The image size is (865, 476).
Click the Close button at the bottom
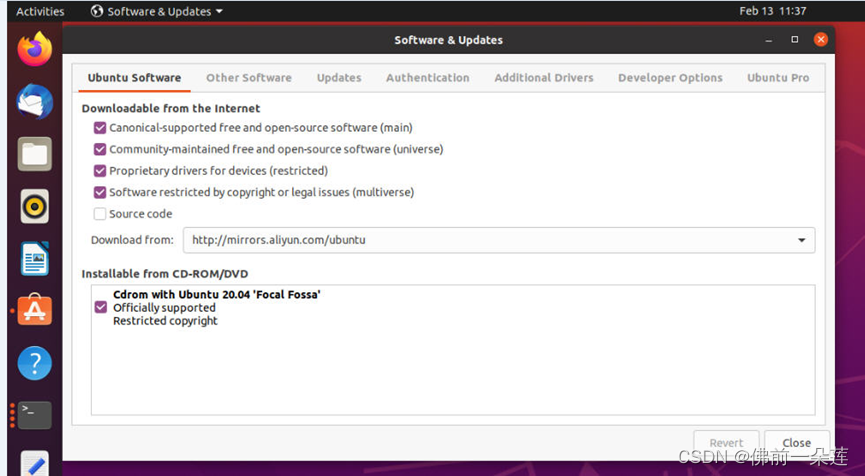(797, 443)
